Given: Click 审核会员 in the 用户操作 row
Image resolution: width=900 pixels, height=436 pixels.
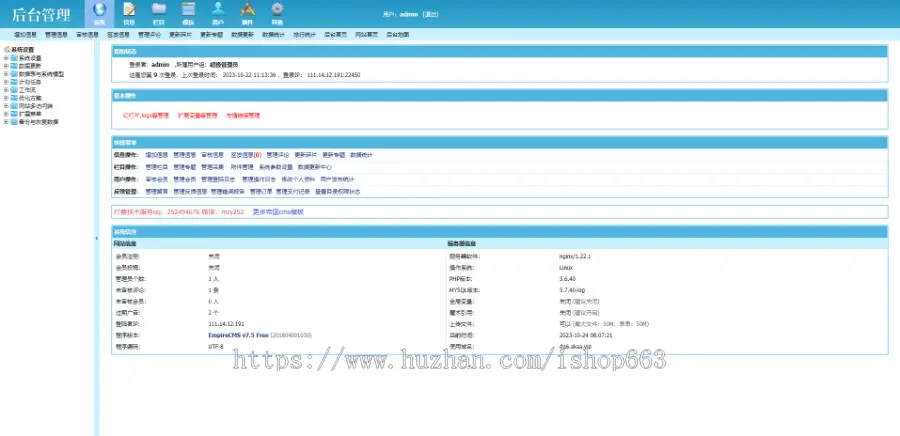Looking at the screenshot, I should [x=157, y=180].
